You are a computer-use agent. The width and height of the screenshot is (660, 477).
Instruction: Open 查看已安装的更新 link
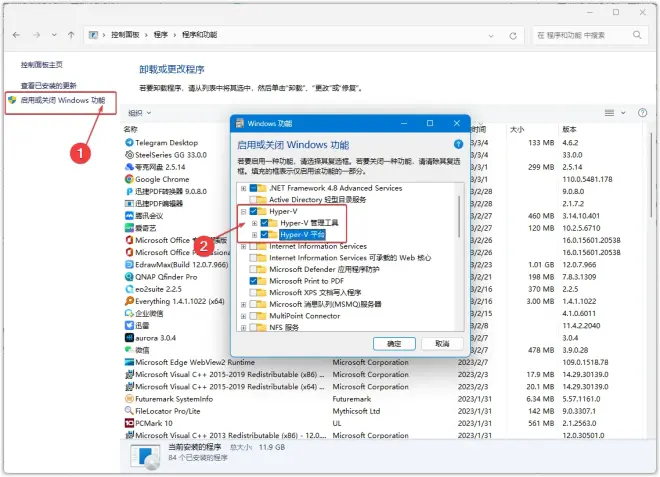click(48, 85)
